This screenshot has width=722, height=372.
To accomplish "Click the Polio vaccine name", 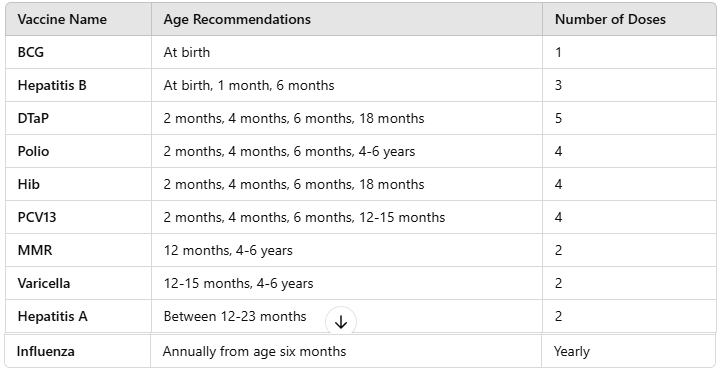I will click(33, 151).
